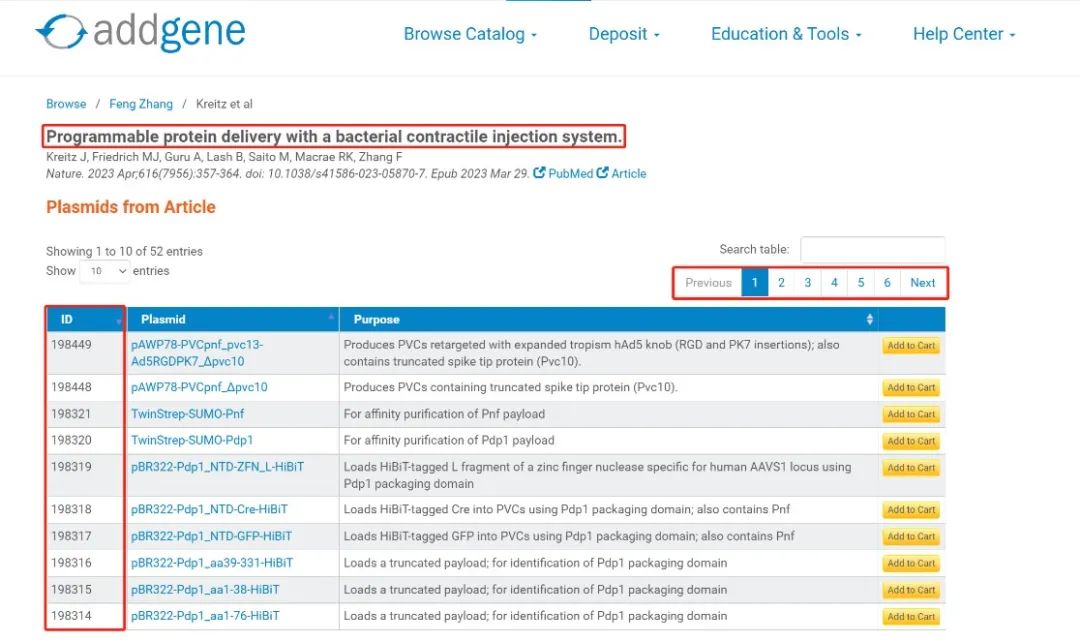The height and width of the screenshot is (642, 1080).
Task: Sort table by Plasmid column arrow
Action: tap(331, 318)
